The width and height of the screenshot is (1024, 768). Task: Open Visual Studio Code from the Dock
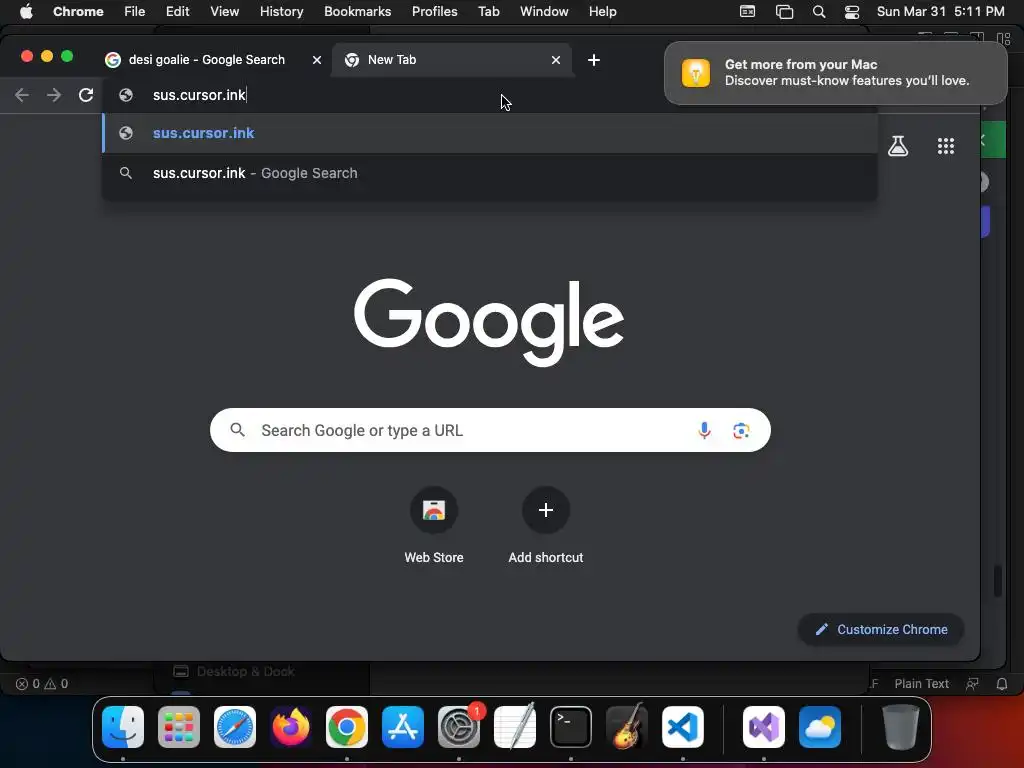tap(683, 727)
